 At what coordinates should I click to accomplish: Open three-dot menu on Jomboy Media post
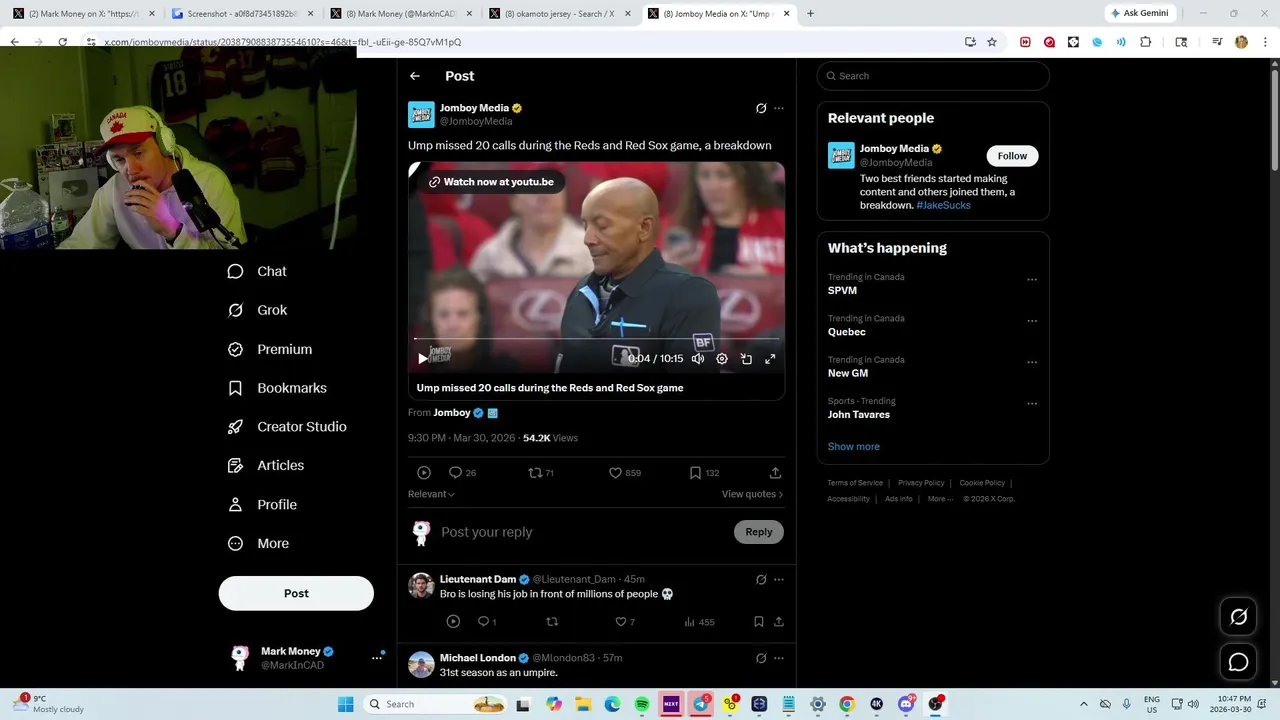pyautogui.click(x=779, y=108)
